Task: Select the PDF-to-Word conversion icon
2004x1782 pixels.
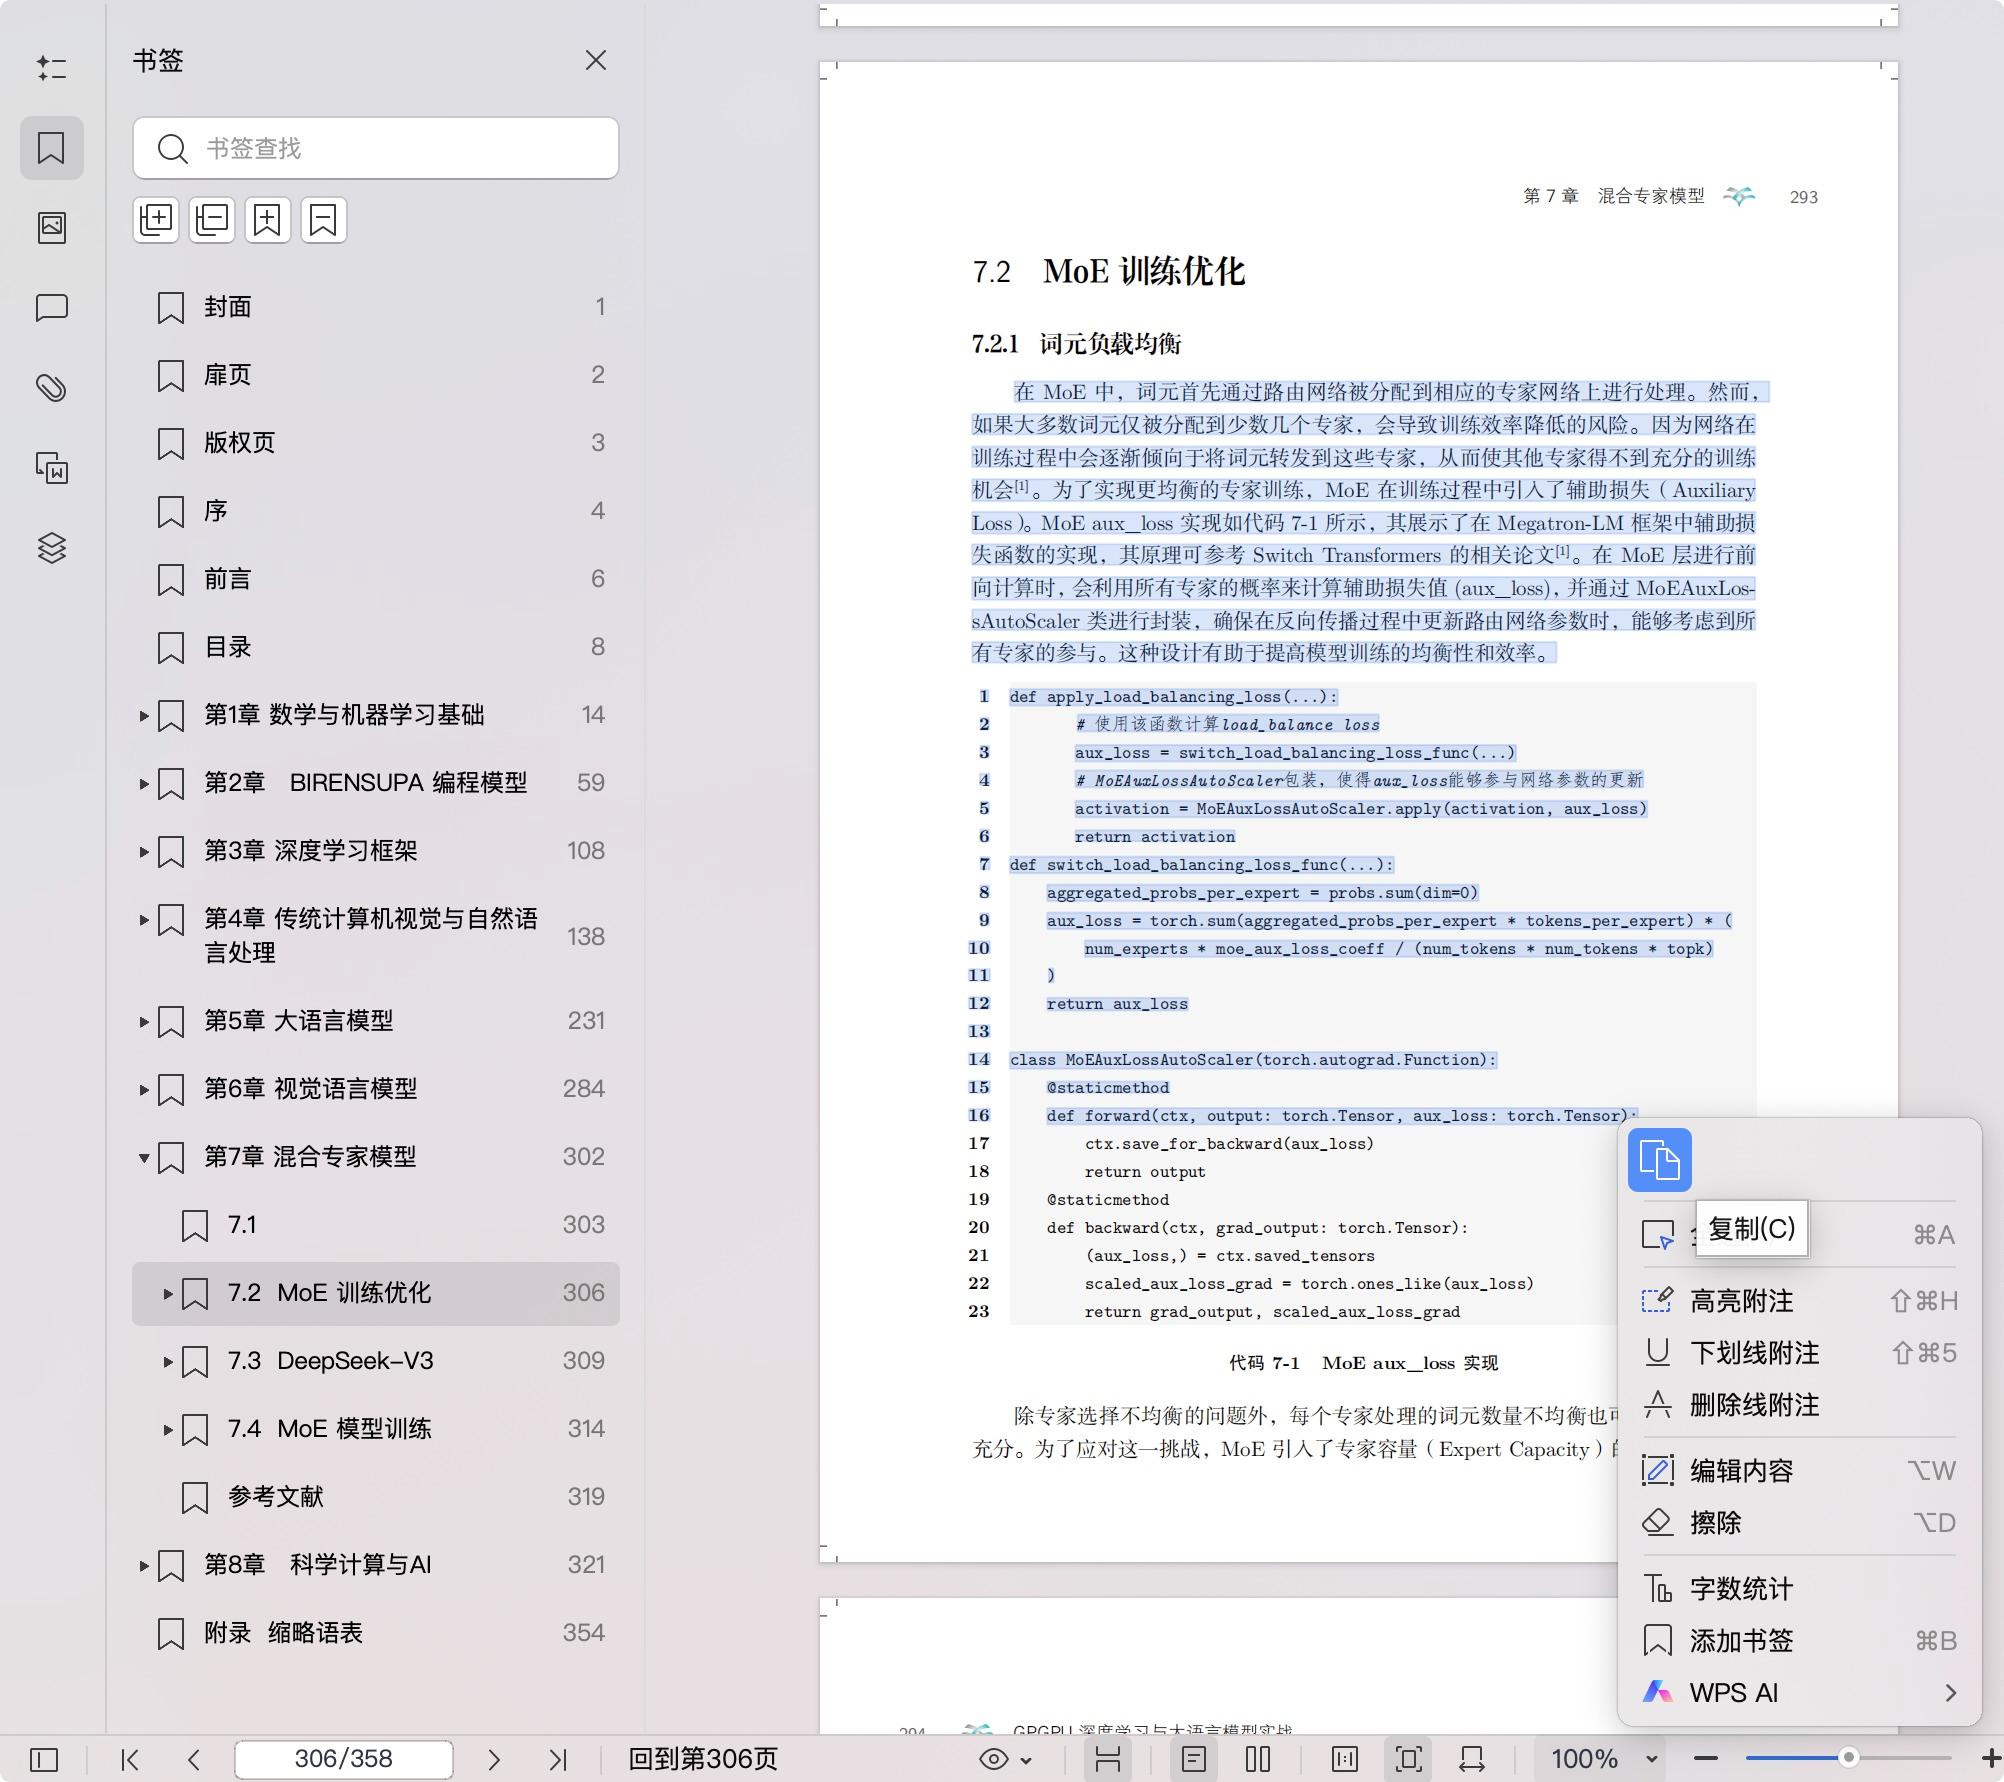Action: point(52,468)
